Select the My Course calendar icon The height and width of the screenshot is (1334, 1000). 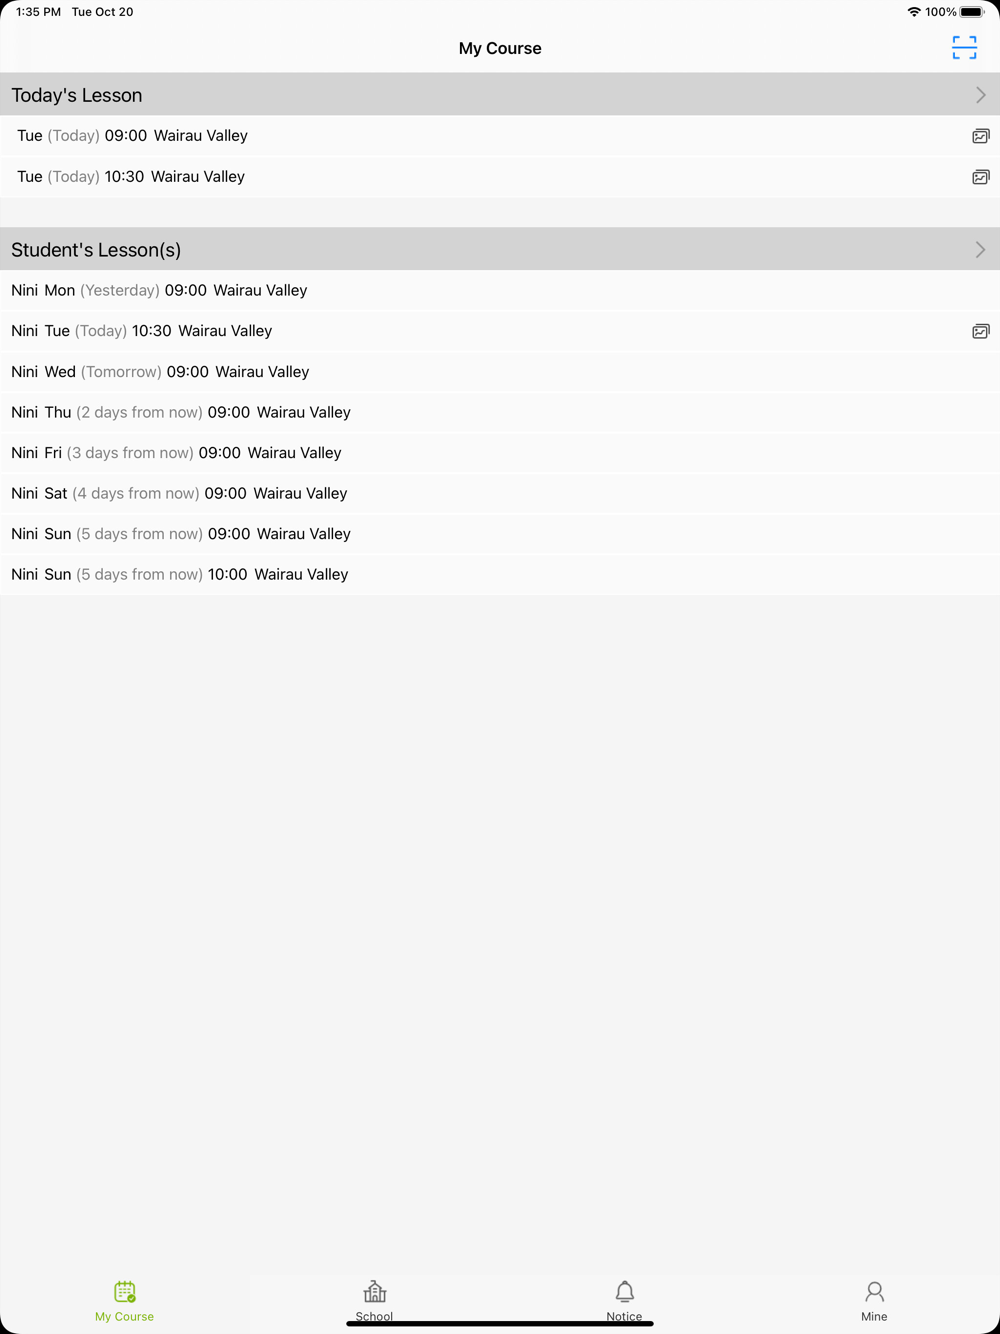coord(125,1291)
